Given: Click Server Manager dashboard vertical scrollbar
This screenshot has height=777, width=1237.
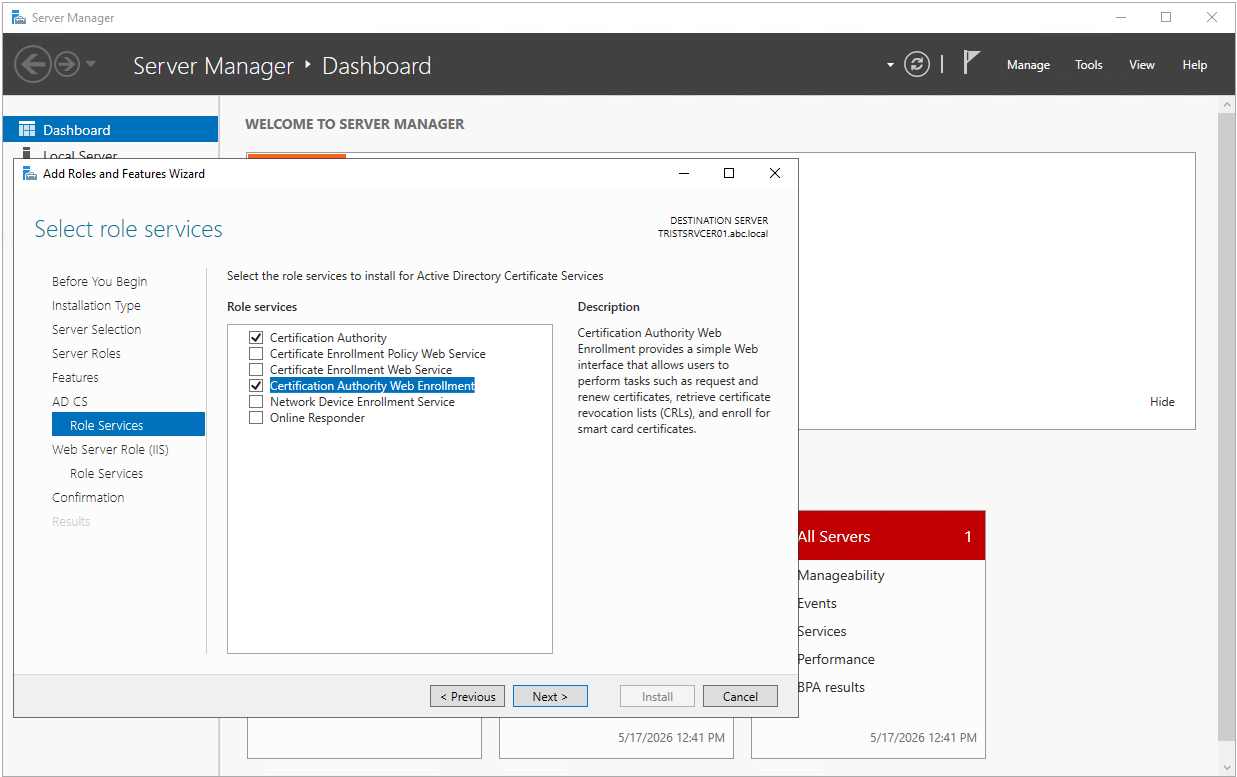Looking at the screenshot, I should pyautogui.click(x=1226, y=425).
